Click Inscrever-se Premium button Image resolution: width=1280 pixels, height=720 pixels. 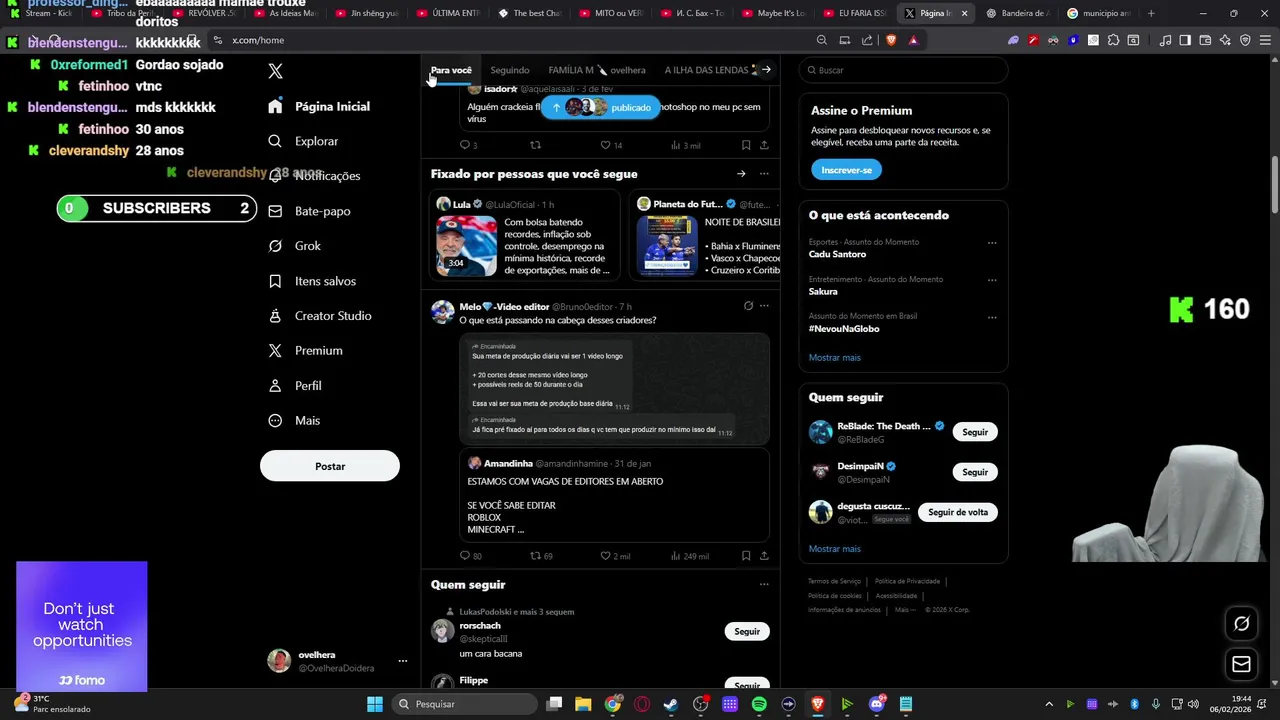[x=846, y=170]
